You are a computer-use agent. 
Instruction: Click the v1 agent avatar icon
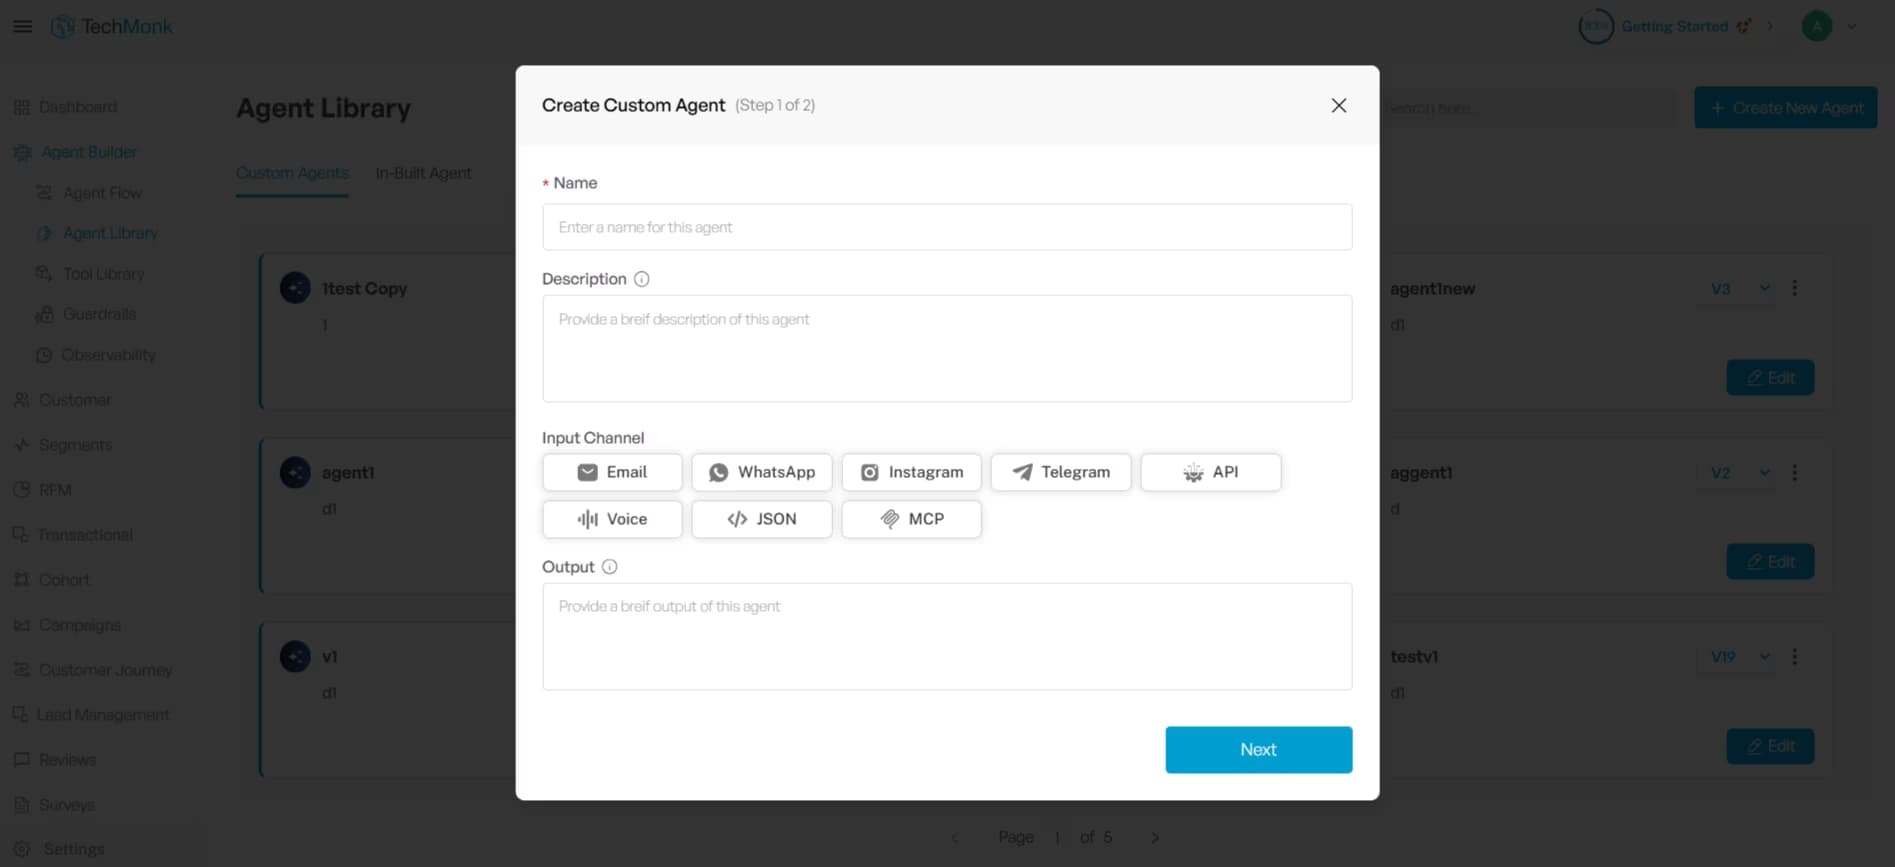295,656
